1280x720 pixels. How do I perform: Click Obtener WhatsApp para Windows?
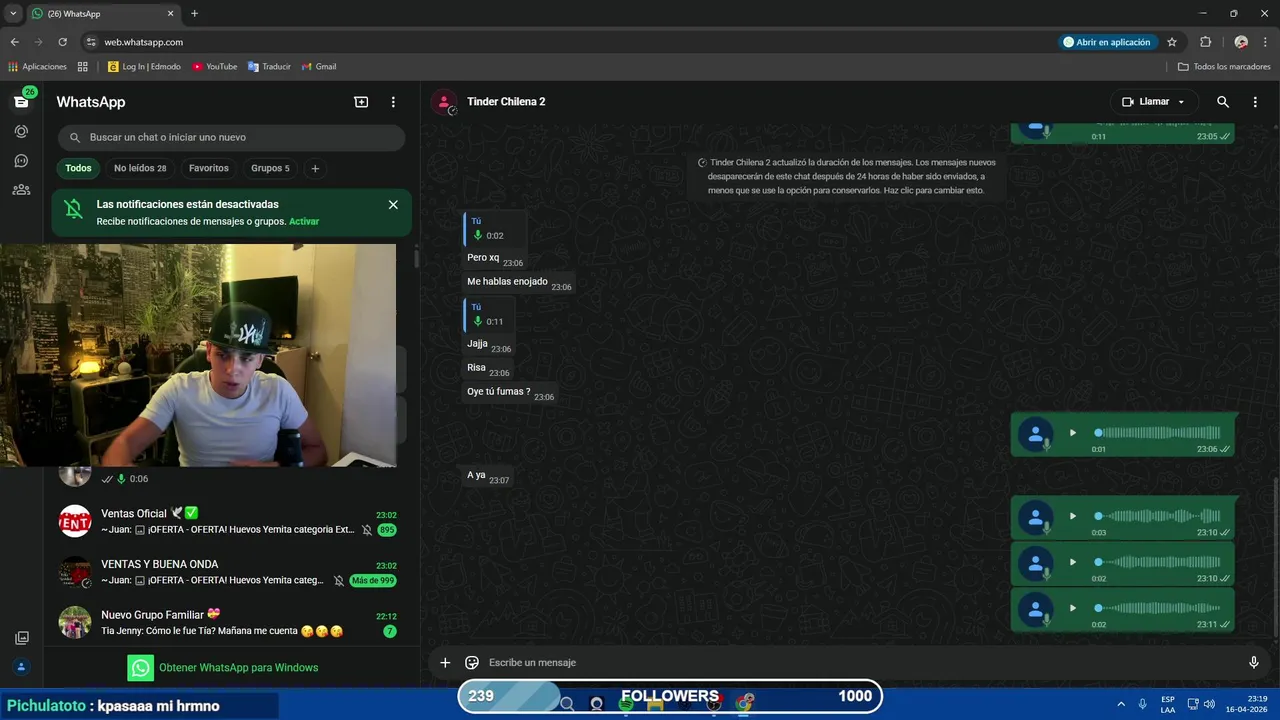tap(223, 668)
